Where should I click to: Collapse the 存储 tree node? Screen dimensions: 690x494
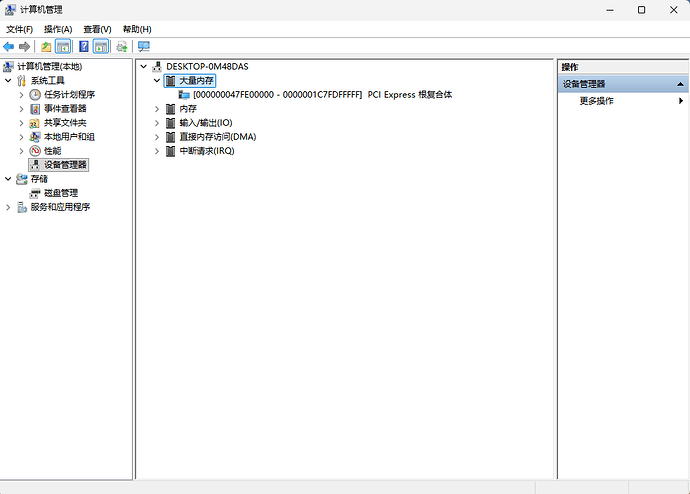pyautogui.click(x=8, y=179)
